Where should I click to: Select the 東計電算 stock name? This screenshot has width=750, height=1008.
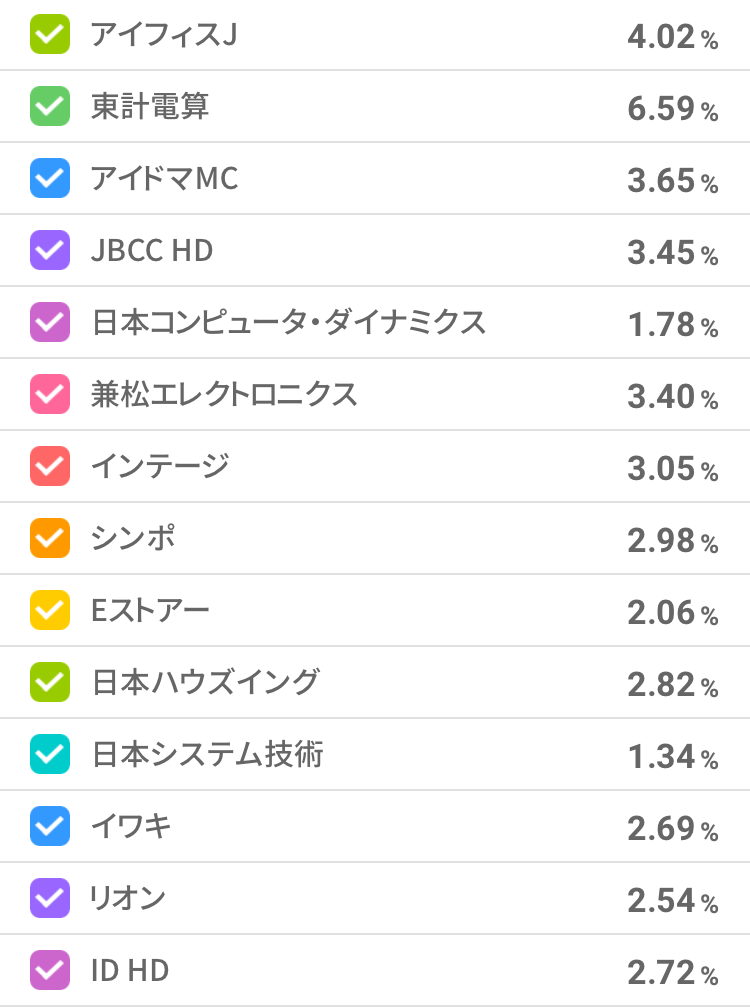click(x=150, y=107)
